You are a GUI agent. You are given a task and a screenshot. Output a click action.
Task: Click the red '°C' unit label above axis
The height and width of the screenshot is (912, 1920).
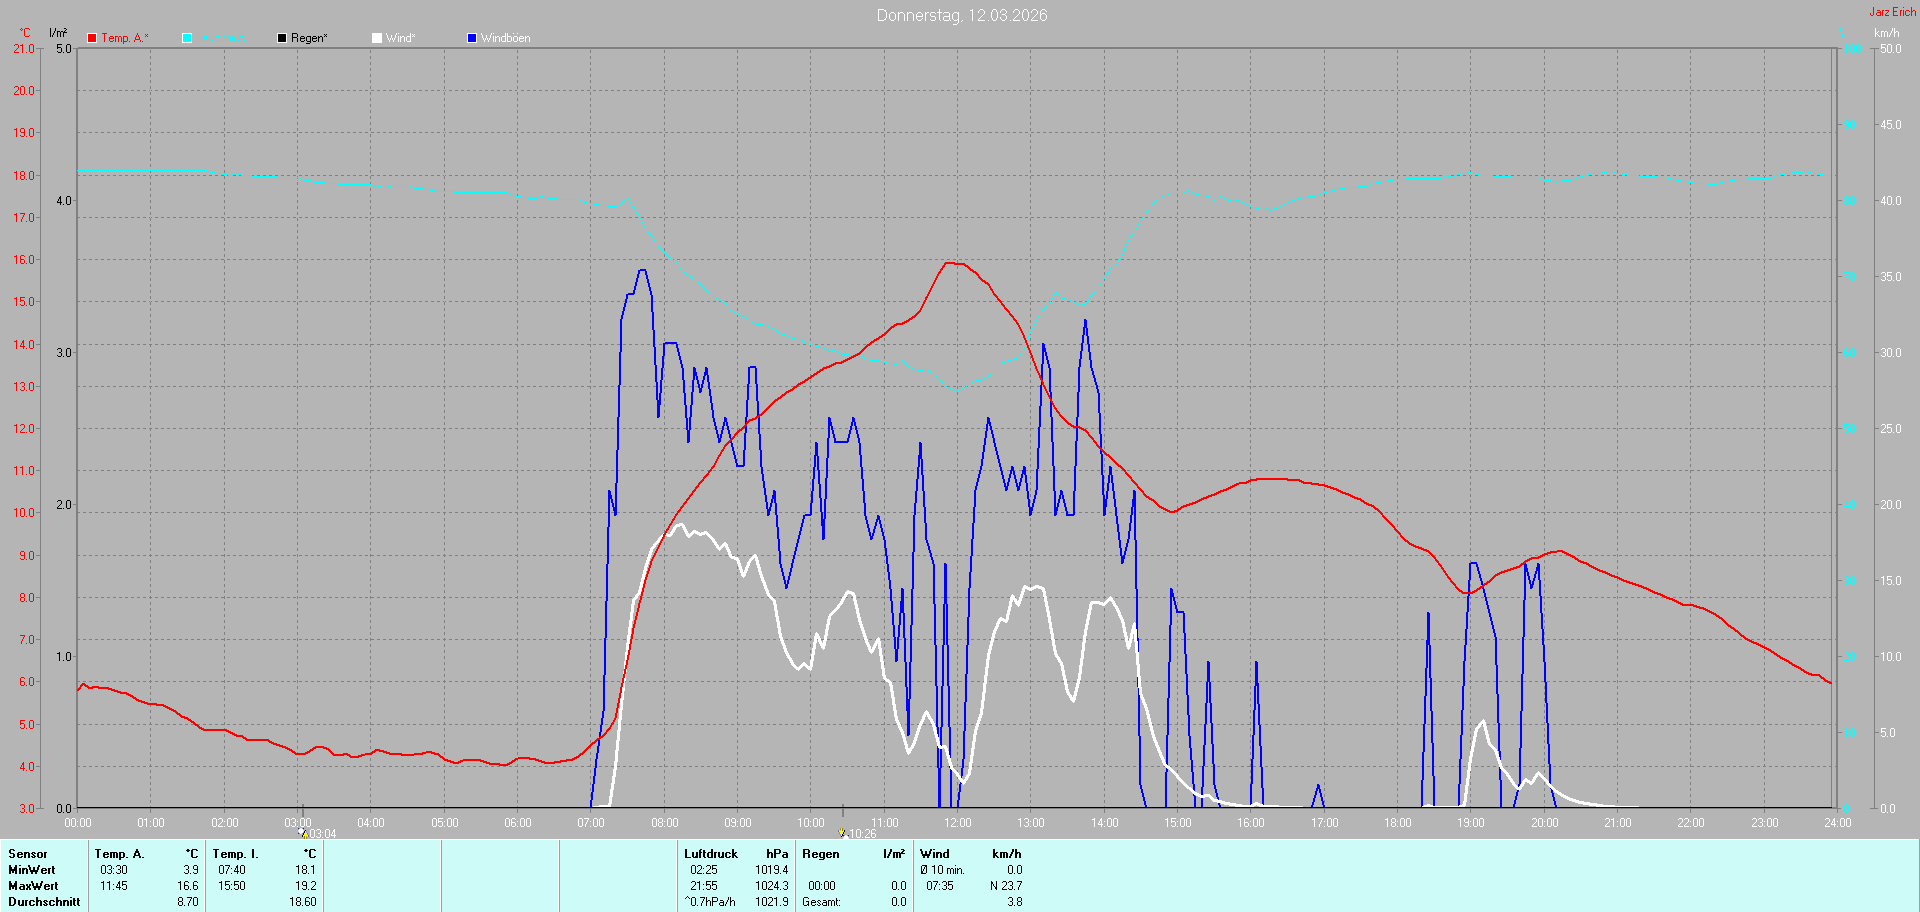[x=25, y=33]
